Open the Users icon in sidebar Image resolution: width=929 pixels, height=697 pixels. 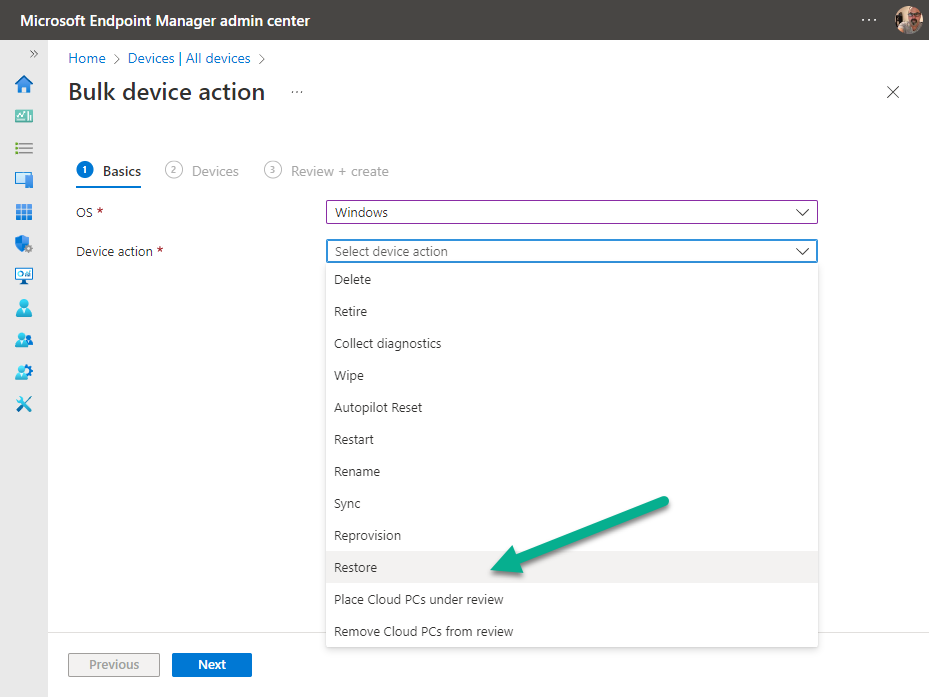pyautogui.click(x=24, y=308)
